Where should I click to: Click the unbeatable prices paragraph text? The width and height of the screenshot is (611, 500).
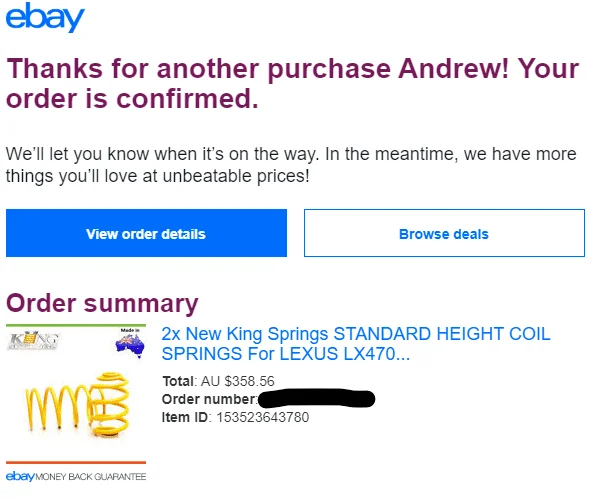pos(291,165)
